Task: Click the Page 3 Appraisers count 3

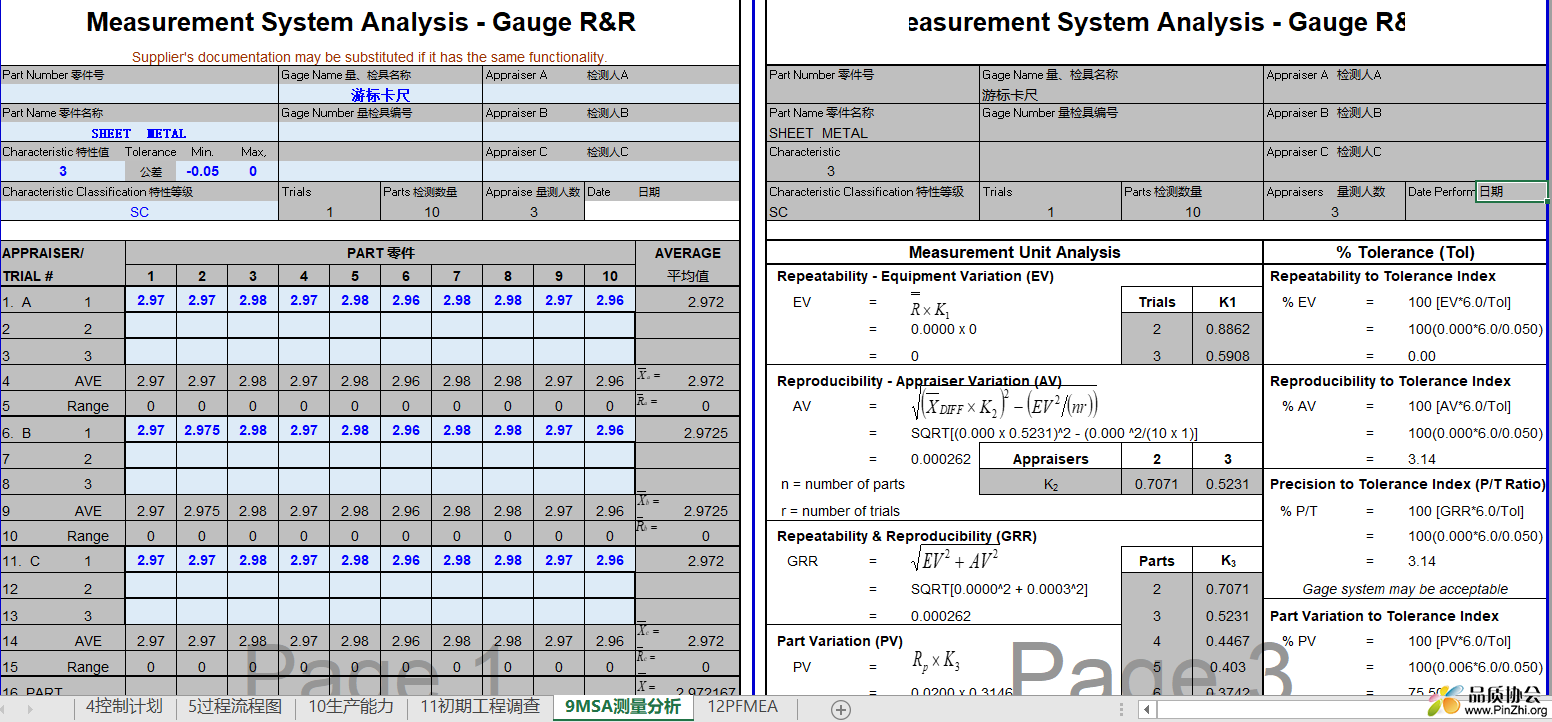Action: [x=1334, y=212]
